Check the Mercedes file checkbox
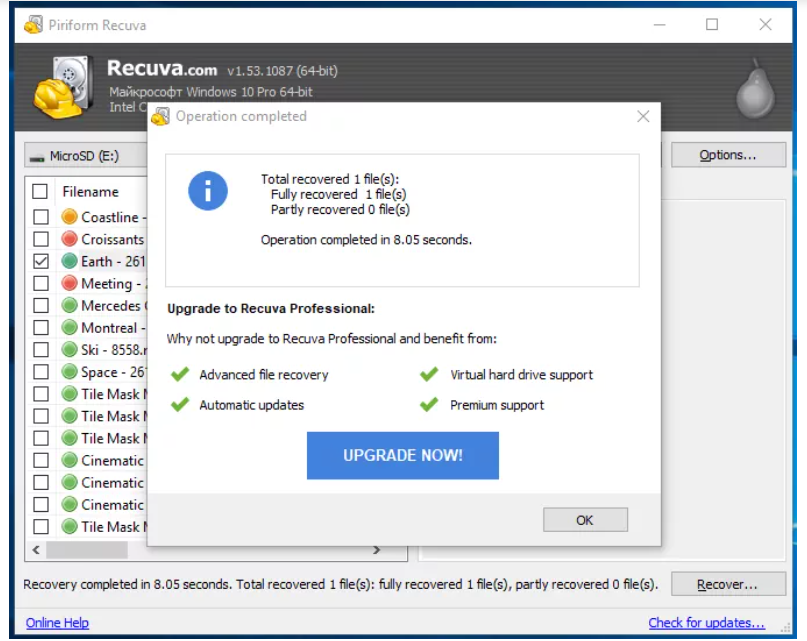Viewport: 807px width, 641px height. tap(41, 305)
